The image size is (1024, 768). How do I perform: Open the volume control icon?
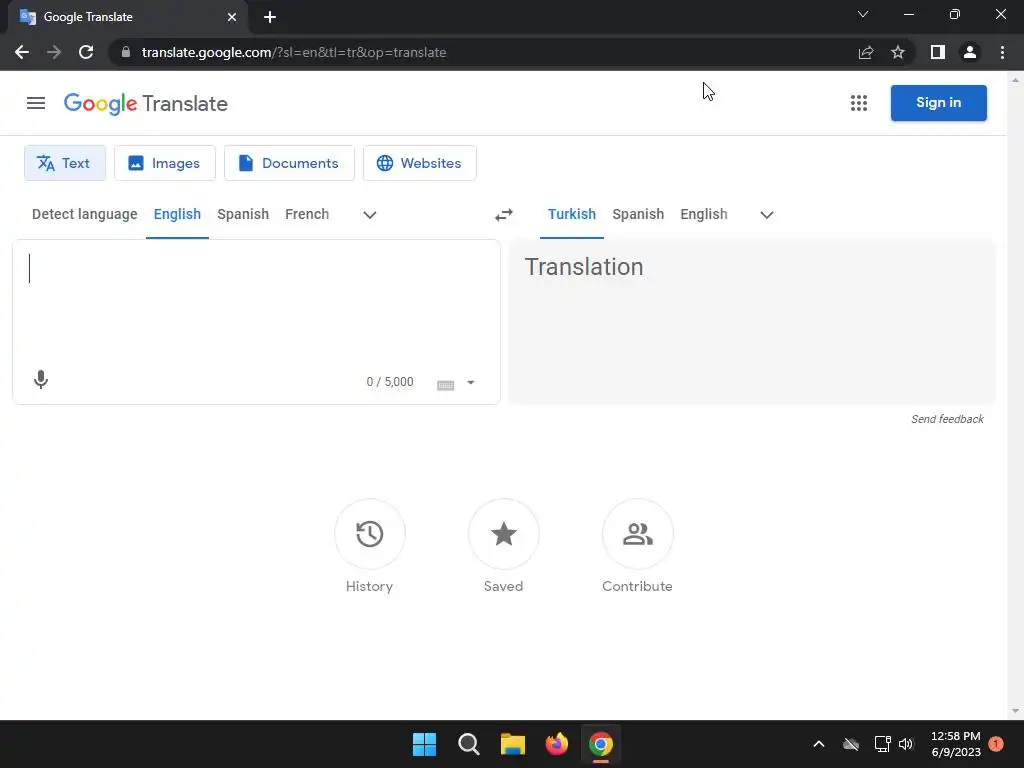pos(906,744)
